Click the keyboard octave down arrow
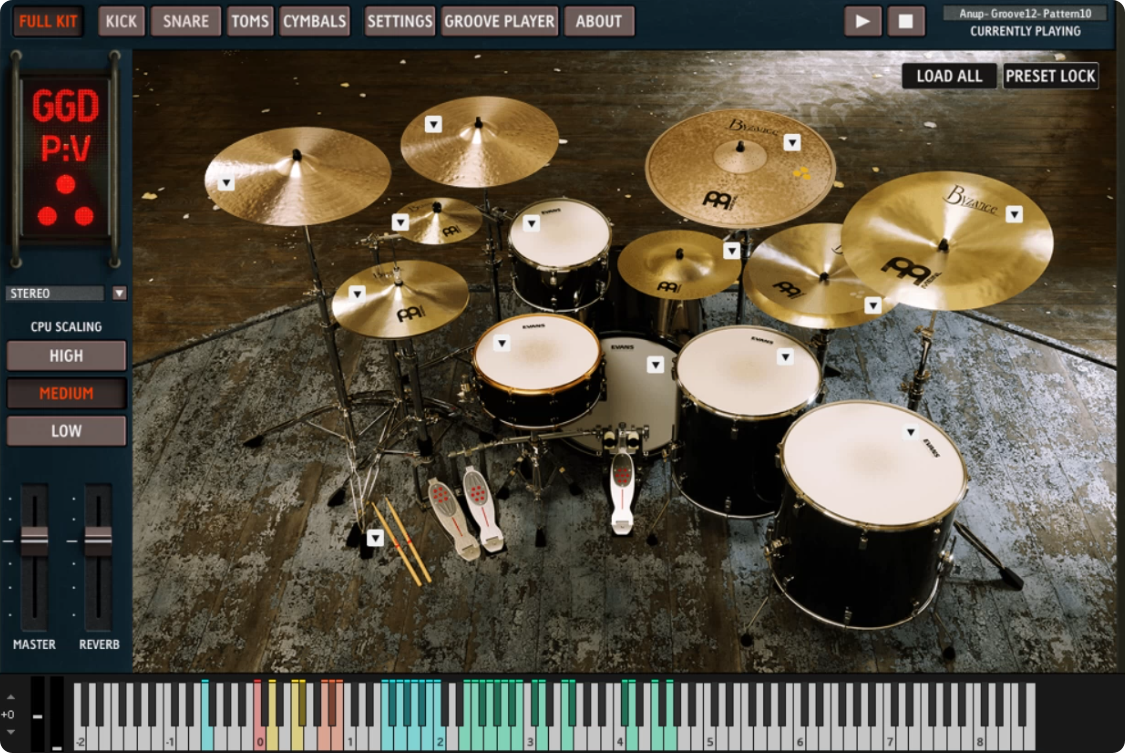This screenshot has height=753, width=1125. point(11,732)
